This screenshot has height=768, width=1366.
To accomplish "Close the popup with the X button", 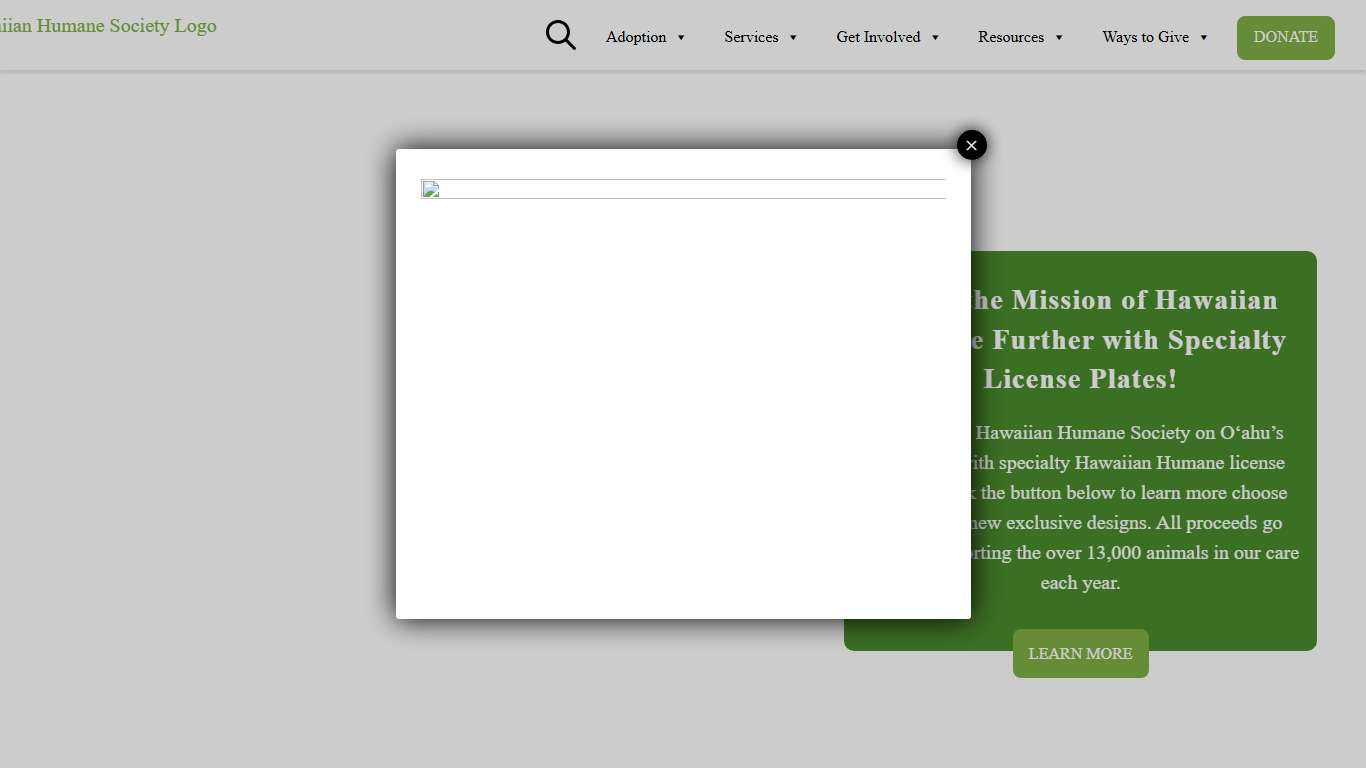I will point(971,145).
